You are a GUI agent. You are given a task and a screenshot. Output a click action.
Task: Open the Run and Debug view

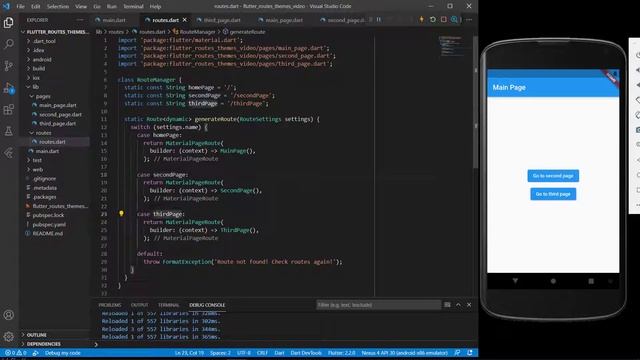[9, 88]
